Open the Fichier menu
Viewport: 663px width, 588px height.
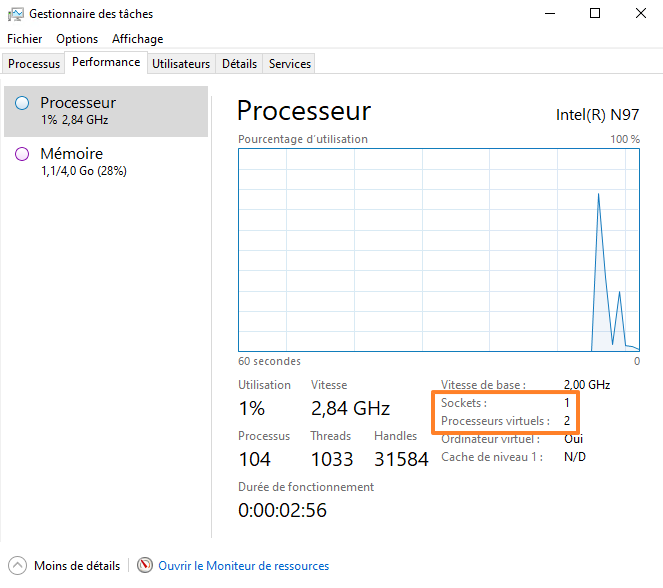25,39
